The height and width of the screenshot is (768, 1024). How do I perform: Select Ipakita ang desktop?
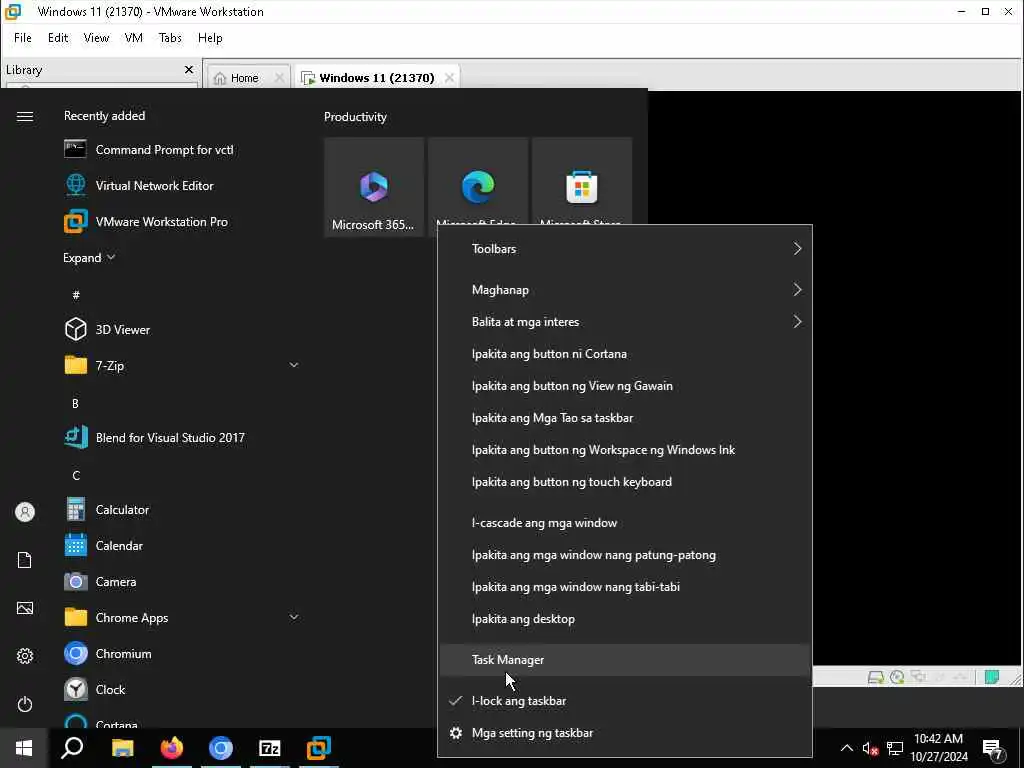tap(625, 618)
